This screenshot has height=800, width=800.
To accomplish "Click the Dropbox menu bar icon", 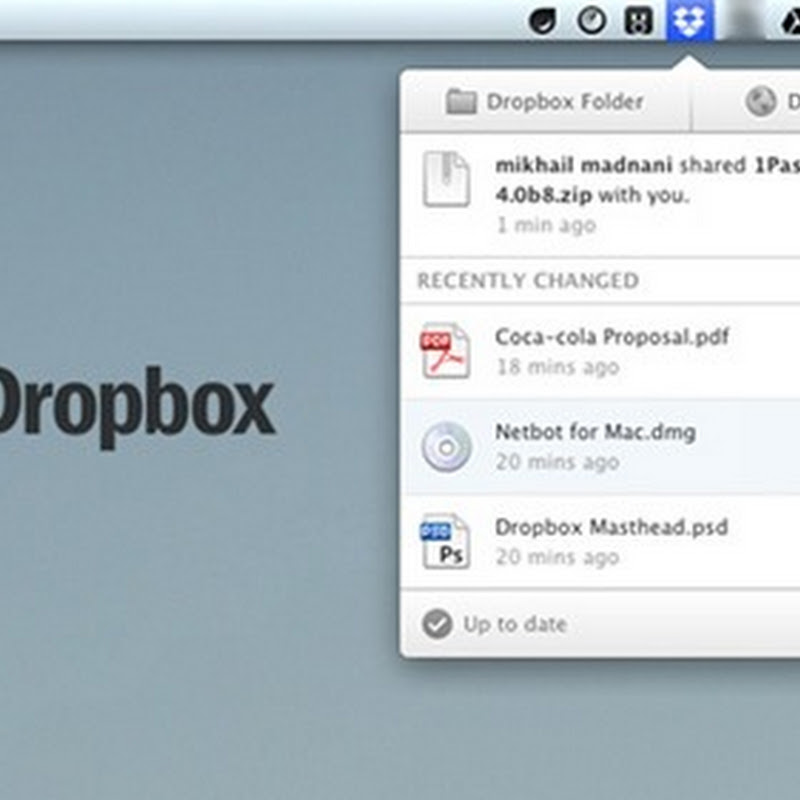I will click(x=690, y=20).
